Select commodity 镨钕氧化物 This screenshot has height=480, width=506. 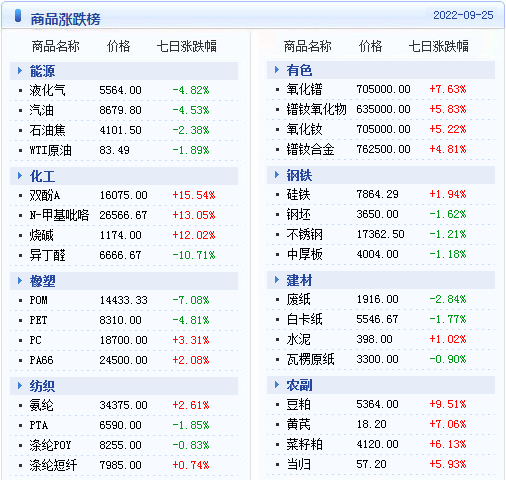click(316, 109)
